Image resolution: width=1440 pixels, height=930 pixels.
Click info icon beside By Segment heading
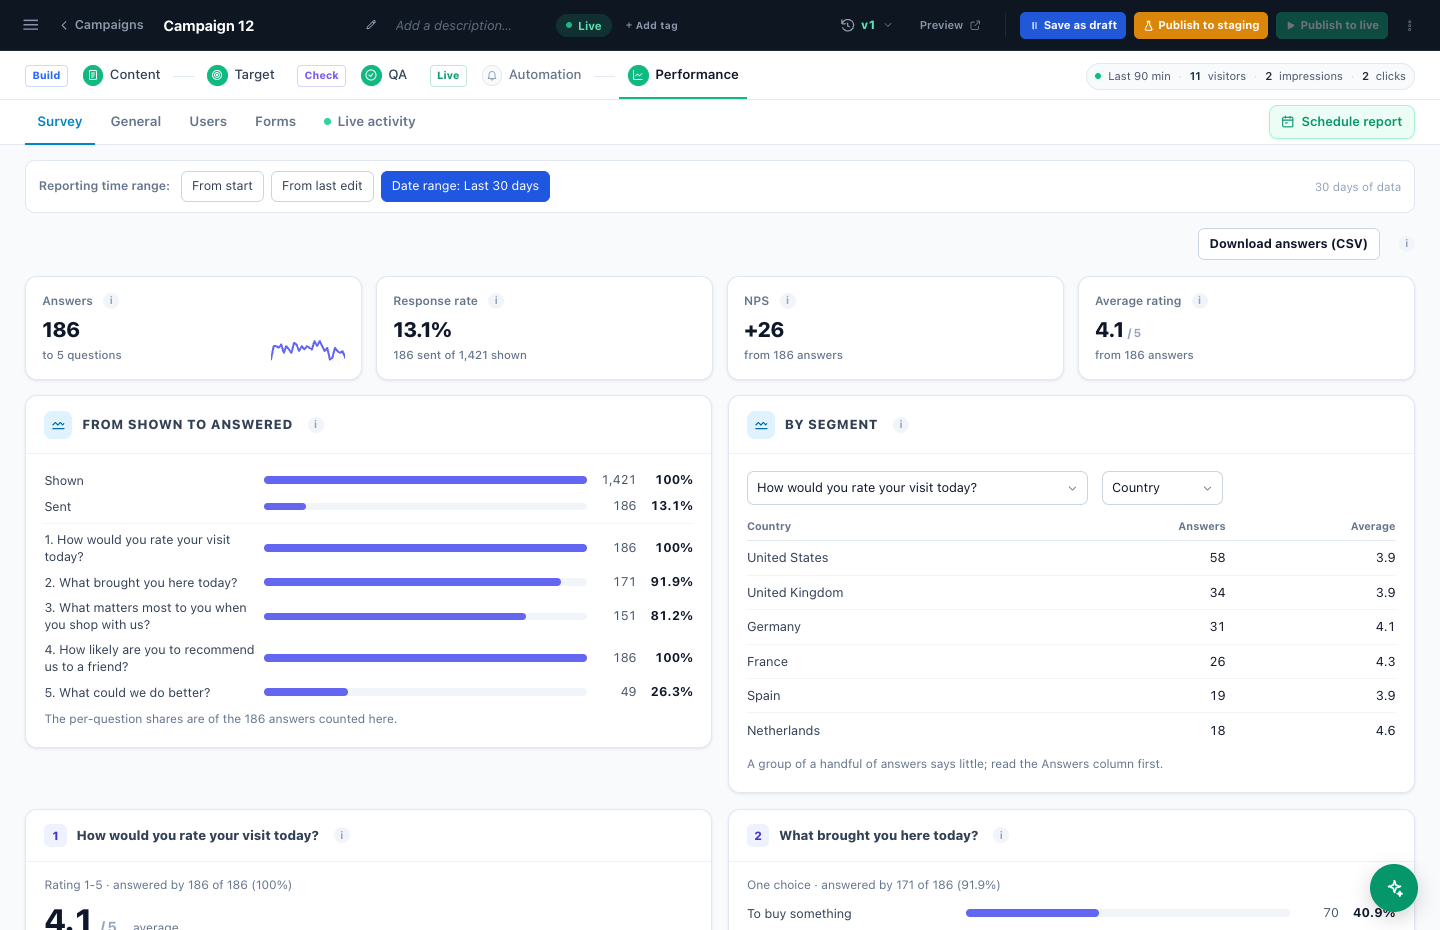pos(901,425)
